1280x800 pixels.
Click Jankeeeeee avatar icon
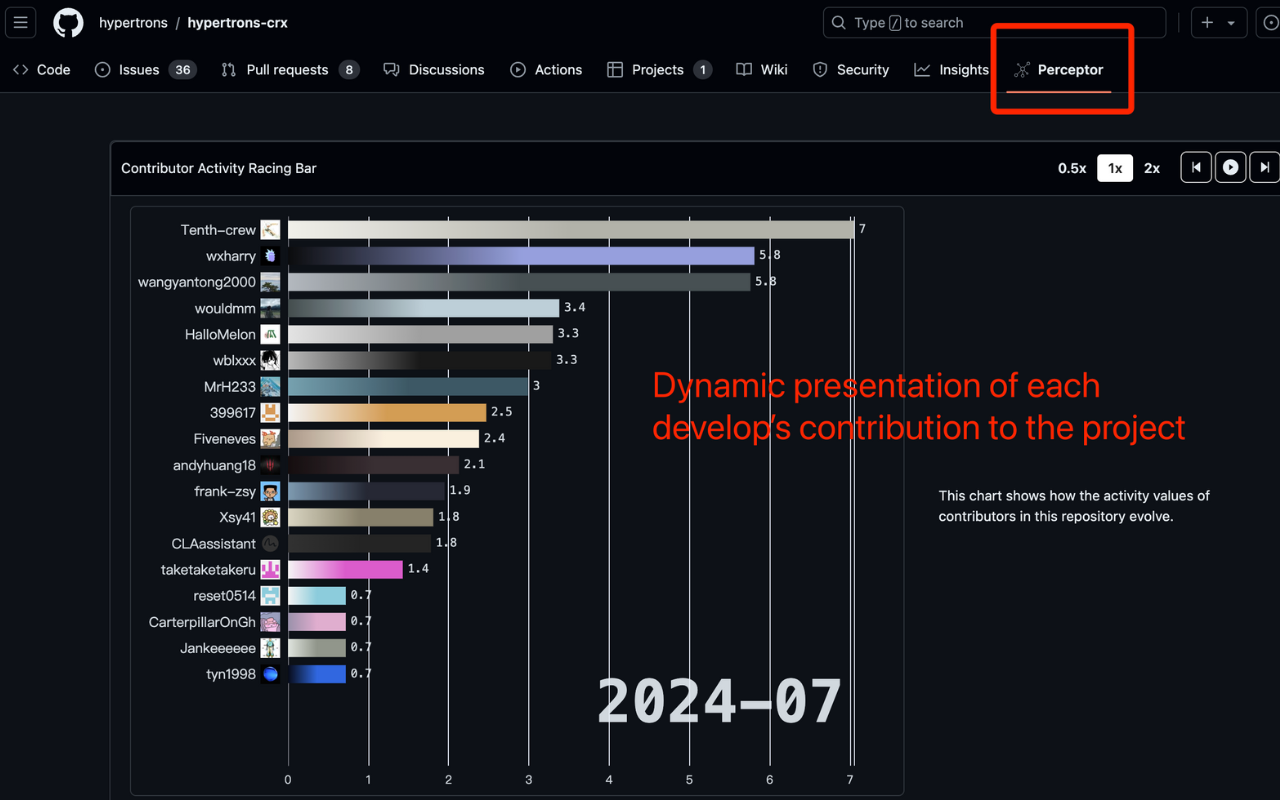[x=270, y=648]
